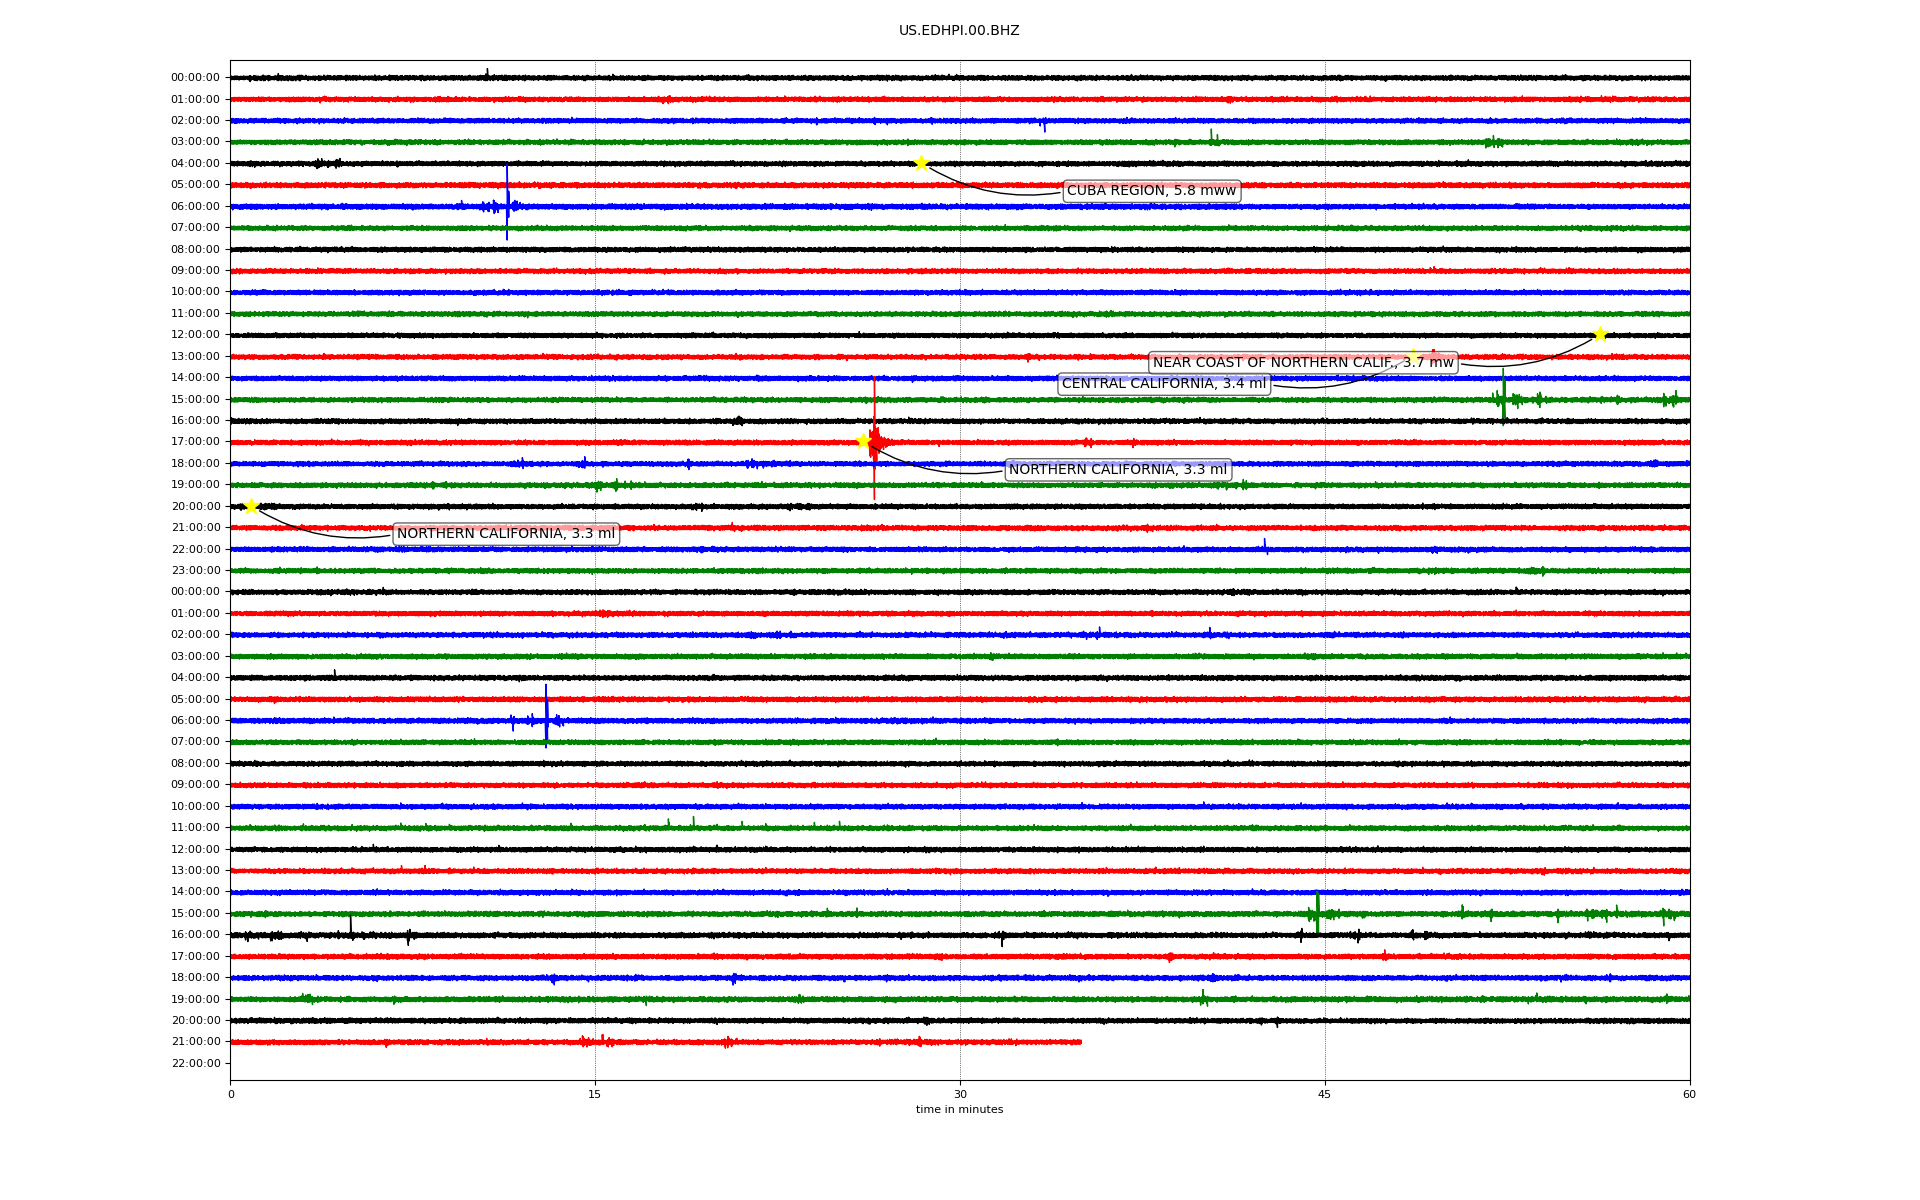Click the 15 tick label on the x-axis
Screen dimensions: 1920x1200
tap(595, 1094)
